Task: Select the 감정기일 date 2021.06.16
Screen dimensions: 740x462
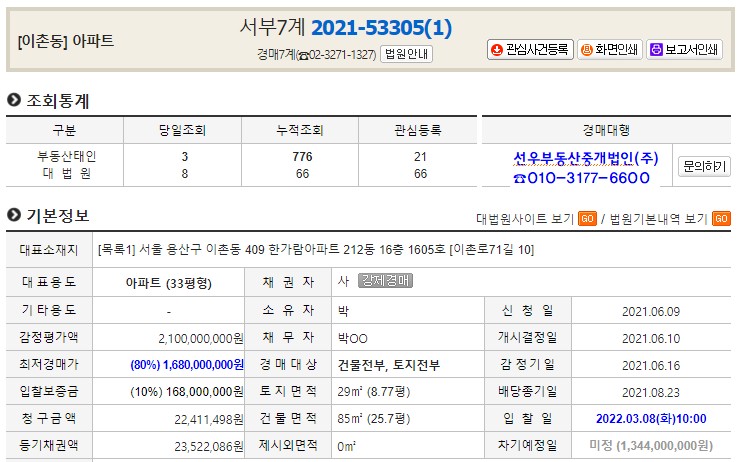Action: click(x=651, y=365)
